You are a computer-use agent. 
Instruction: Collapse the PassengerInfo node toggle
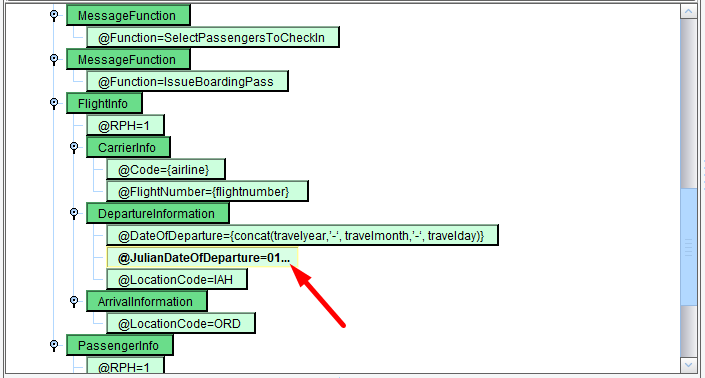click(54, 346)
